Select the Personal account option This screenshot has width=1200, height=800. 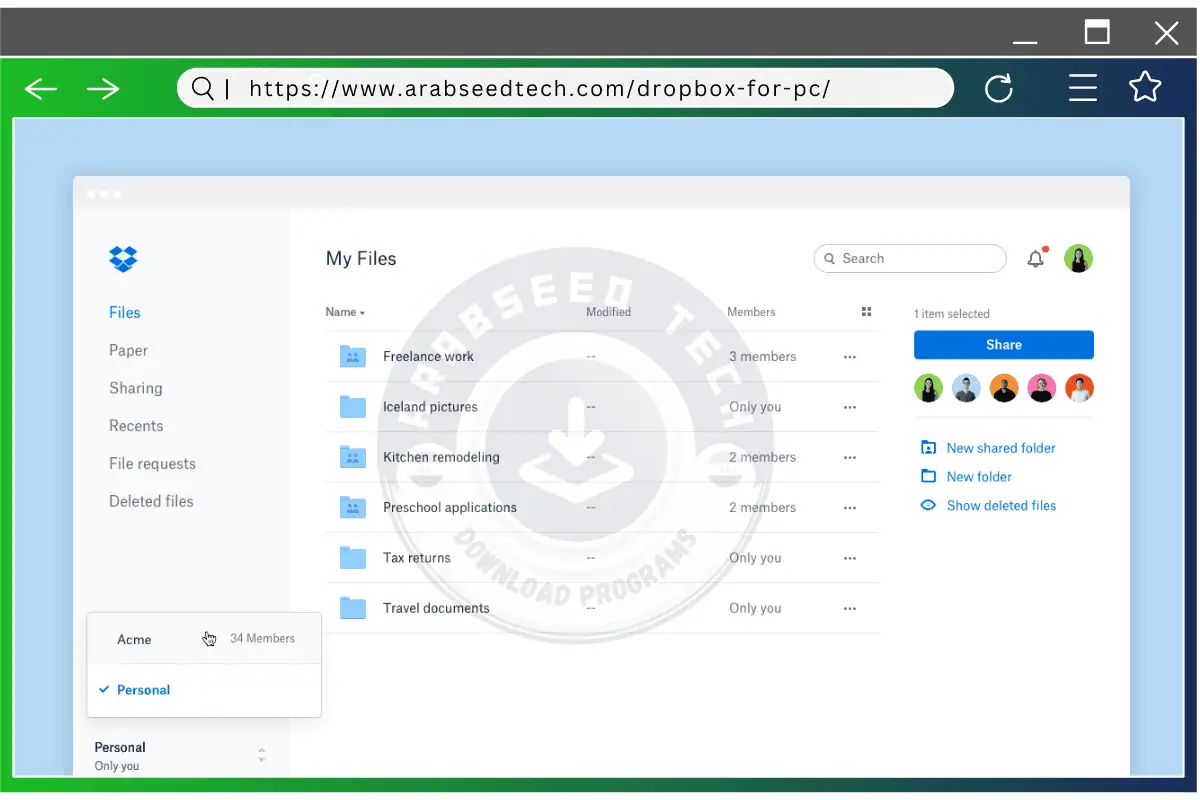point(144,690)
